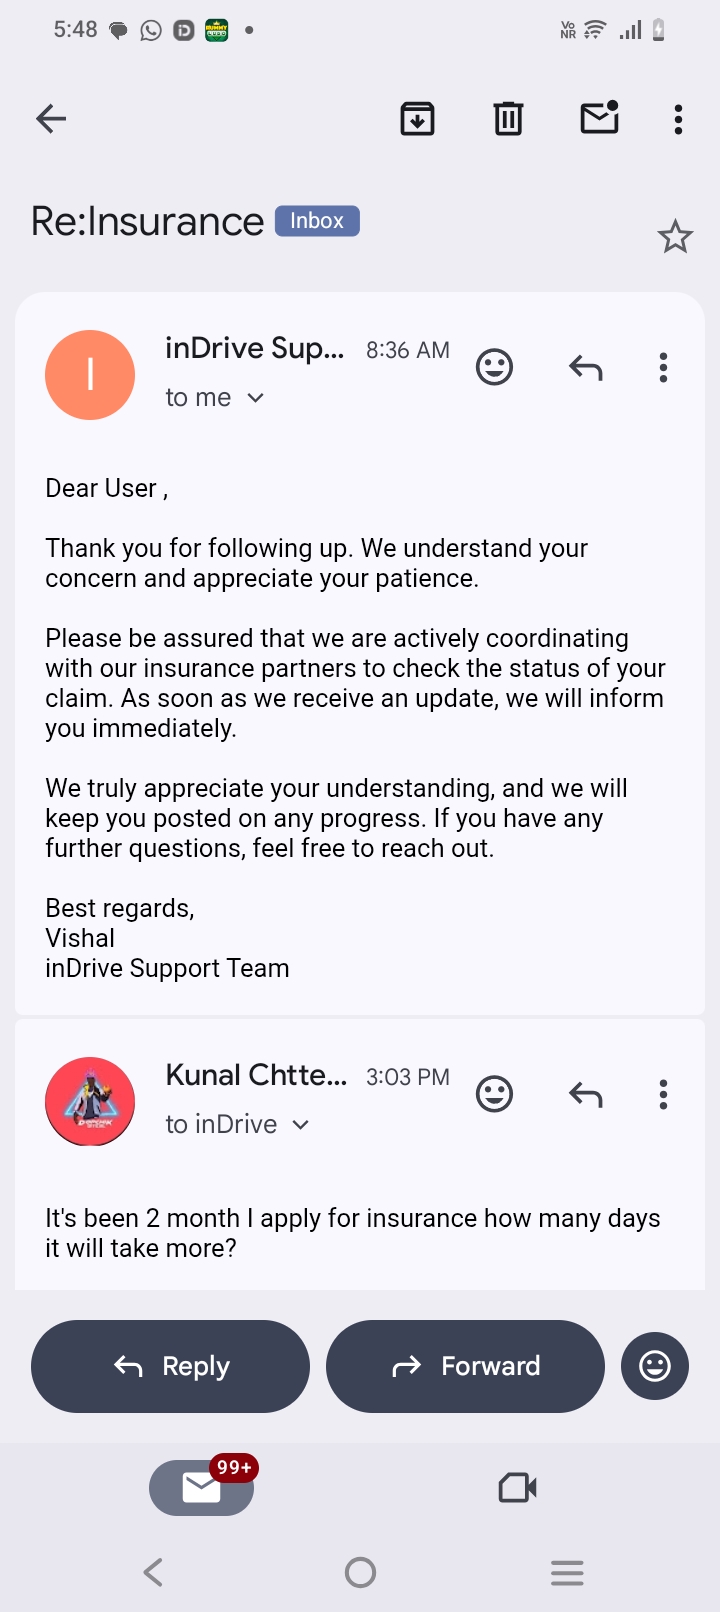Open the top-right overflow menu
Image resolution: width=720 pixels, height=1612 pixels.
[678, 119]
